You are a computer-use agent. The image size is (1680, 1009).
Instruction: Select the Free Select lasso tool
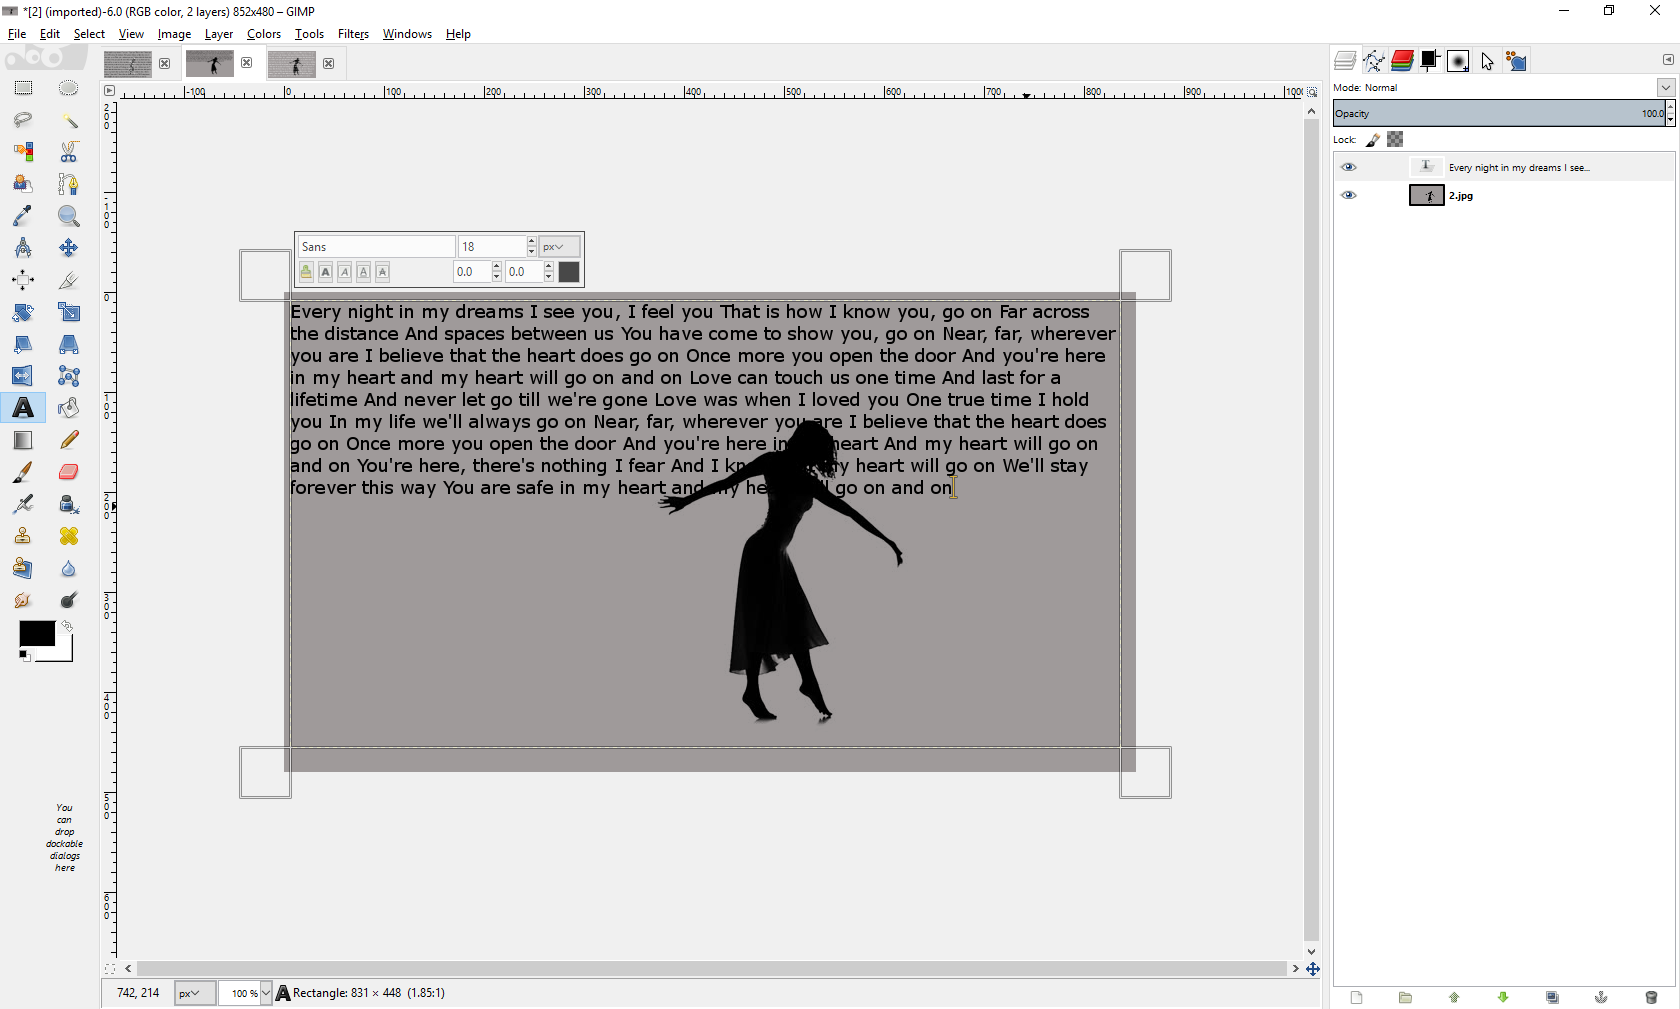click(x=23, y=120)
